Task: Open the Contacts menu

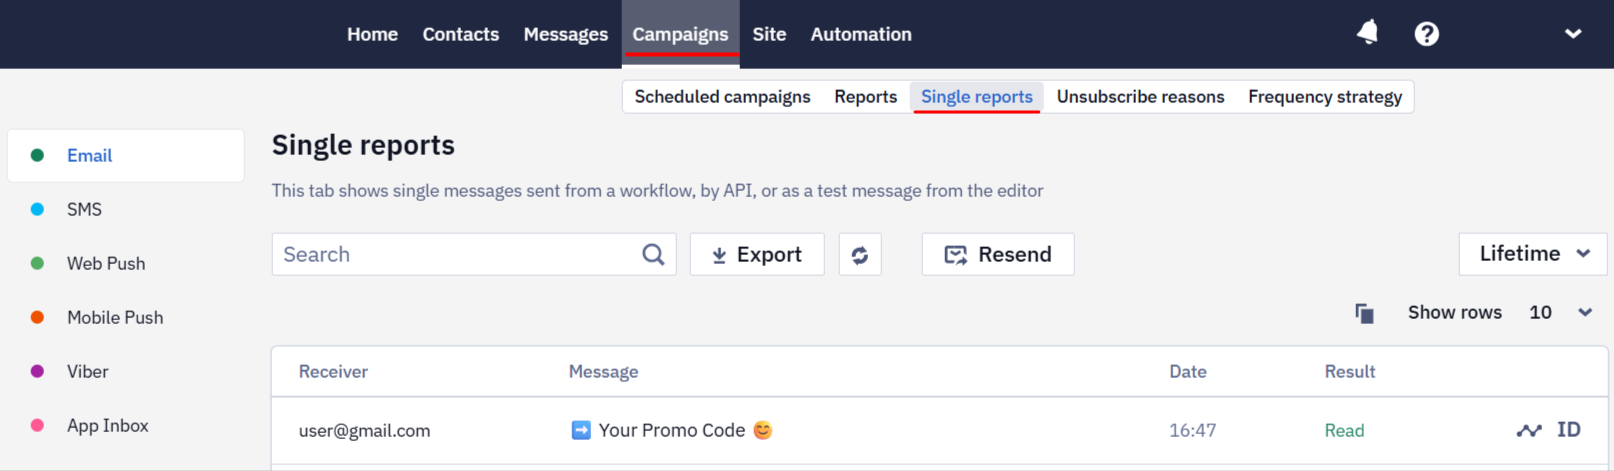Action: pos(461,34)
